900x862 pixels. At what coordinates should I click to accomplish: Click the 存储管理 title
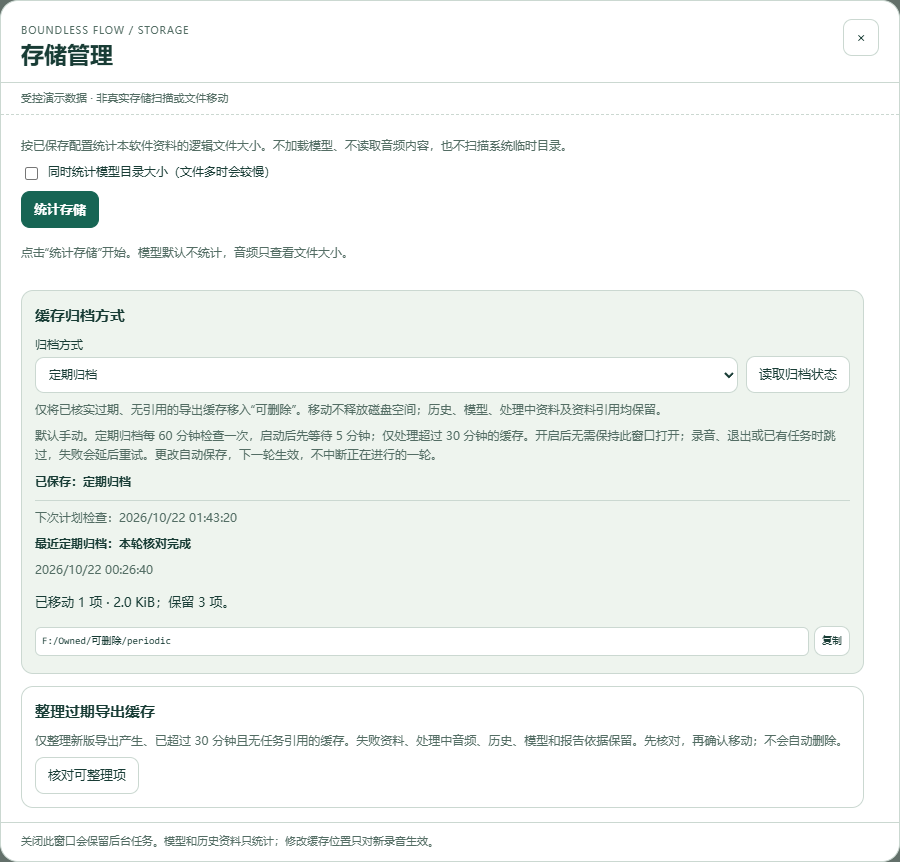67,56
